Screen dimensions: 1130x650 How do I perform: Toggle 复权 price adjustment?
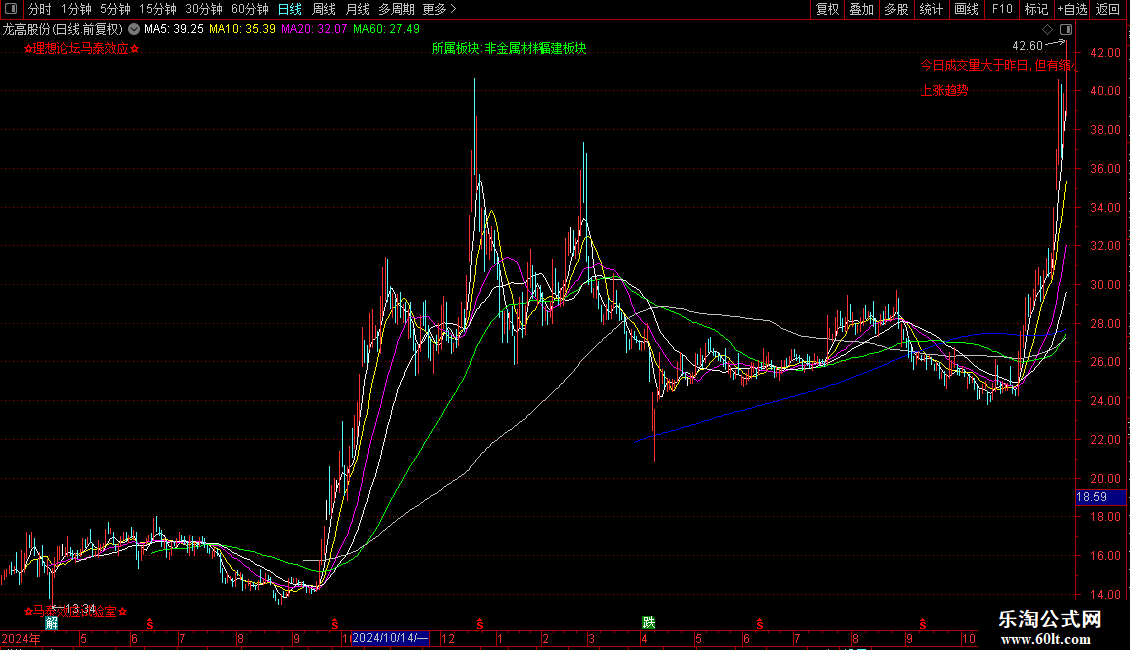click(x=827, y=9)
